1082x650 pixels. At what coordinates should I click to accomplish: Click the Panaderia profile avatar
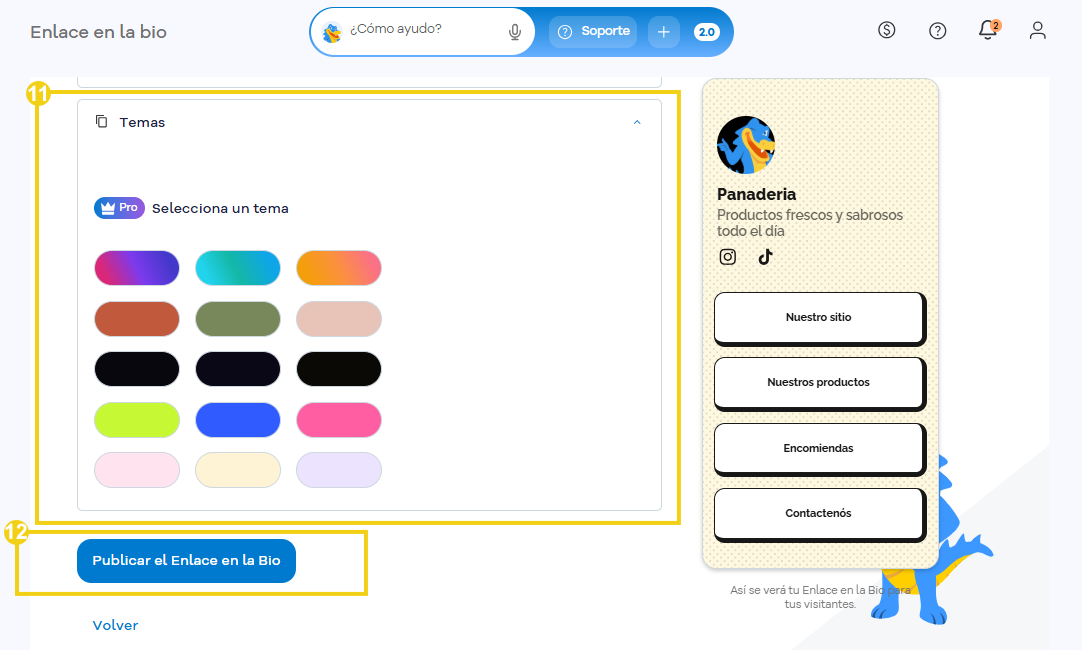click(746, 145)
